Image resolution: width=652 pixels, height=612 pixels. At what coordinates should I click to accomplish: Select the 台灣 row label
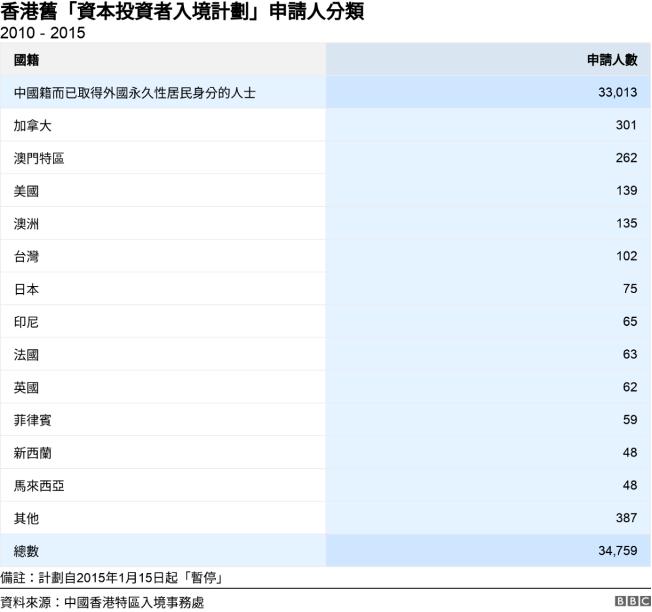(x=27, y=256)
